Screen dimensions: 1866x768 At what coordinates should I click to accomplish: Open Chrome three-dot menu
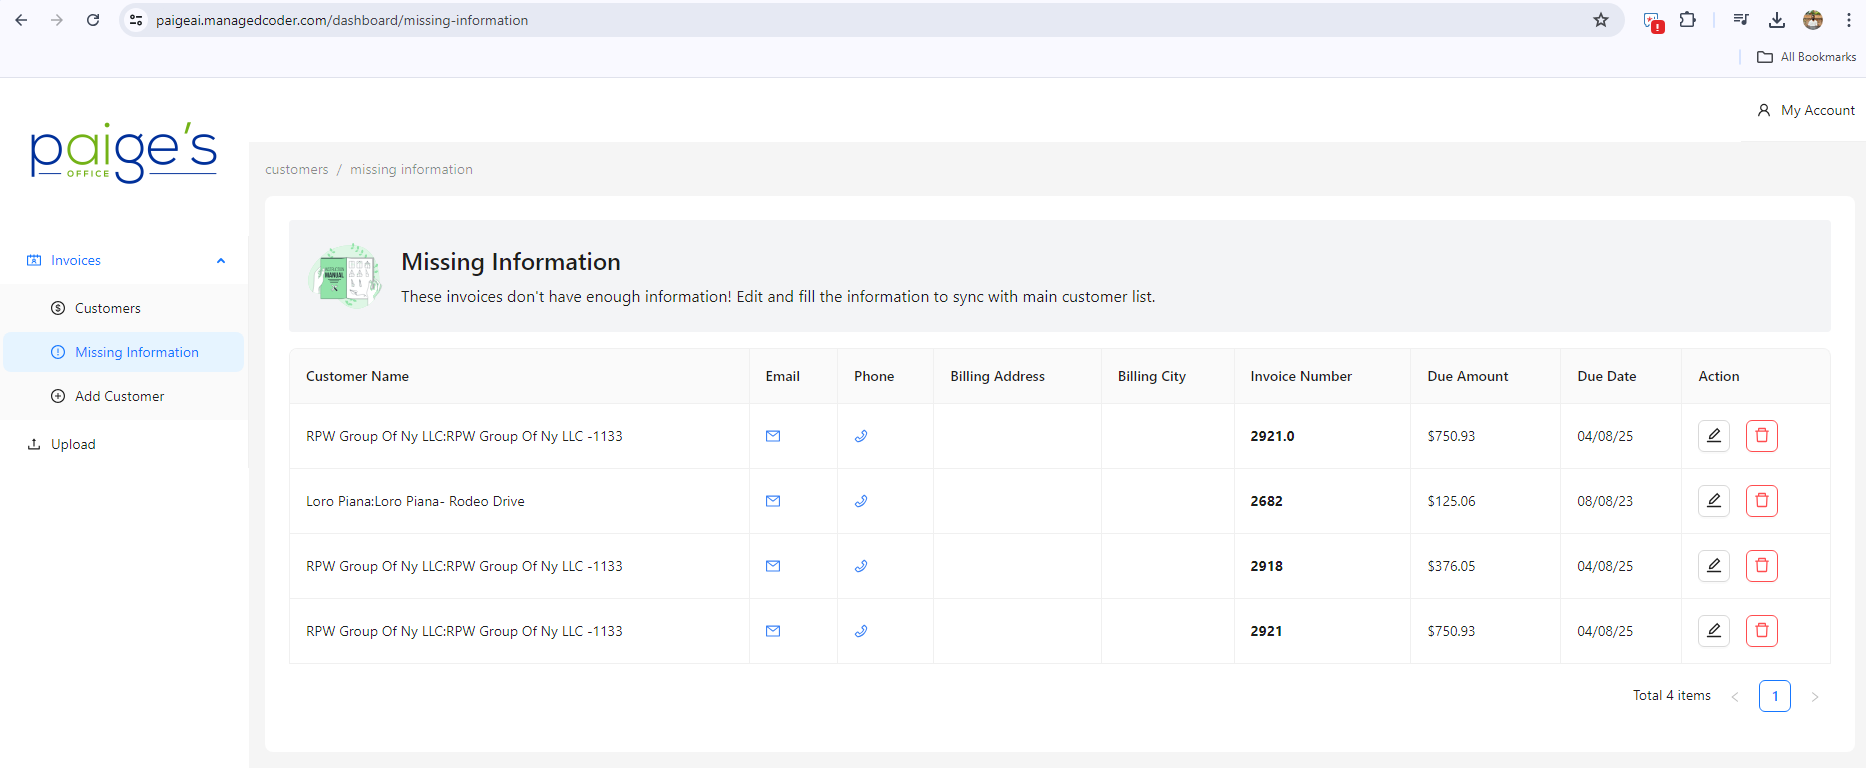tap(1848, 20)
